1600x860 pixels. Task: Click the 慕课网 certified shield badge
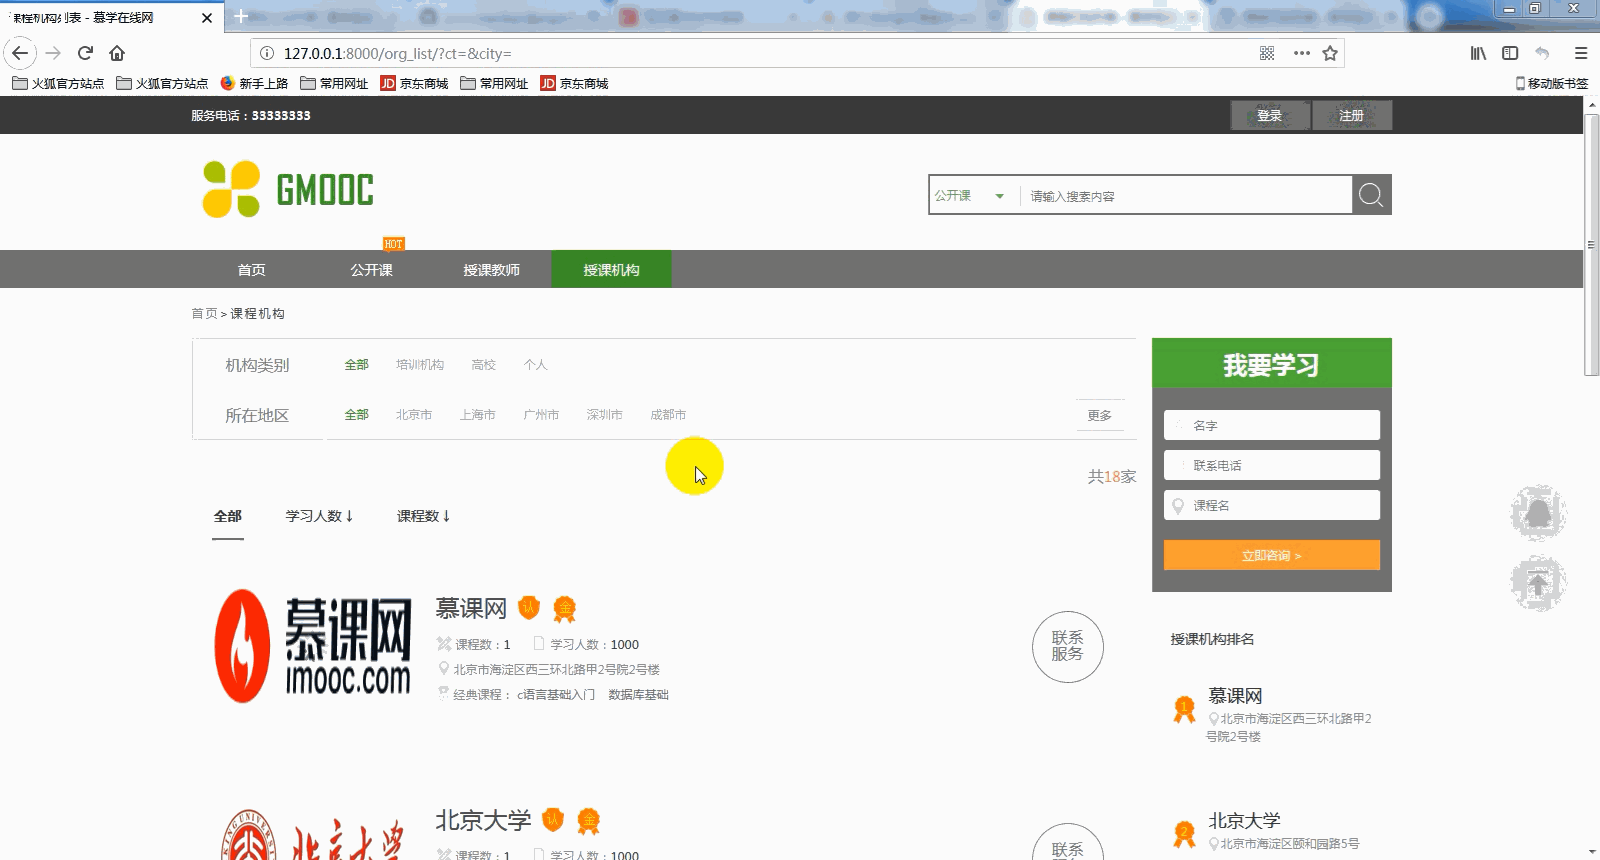[529, 607]
